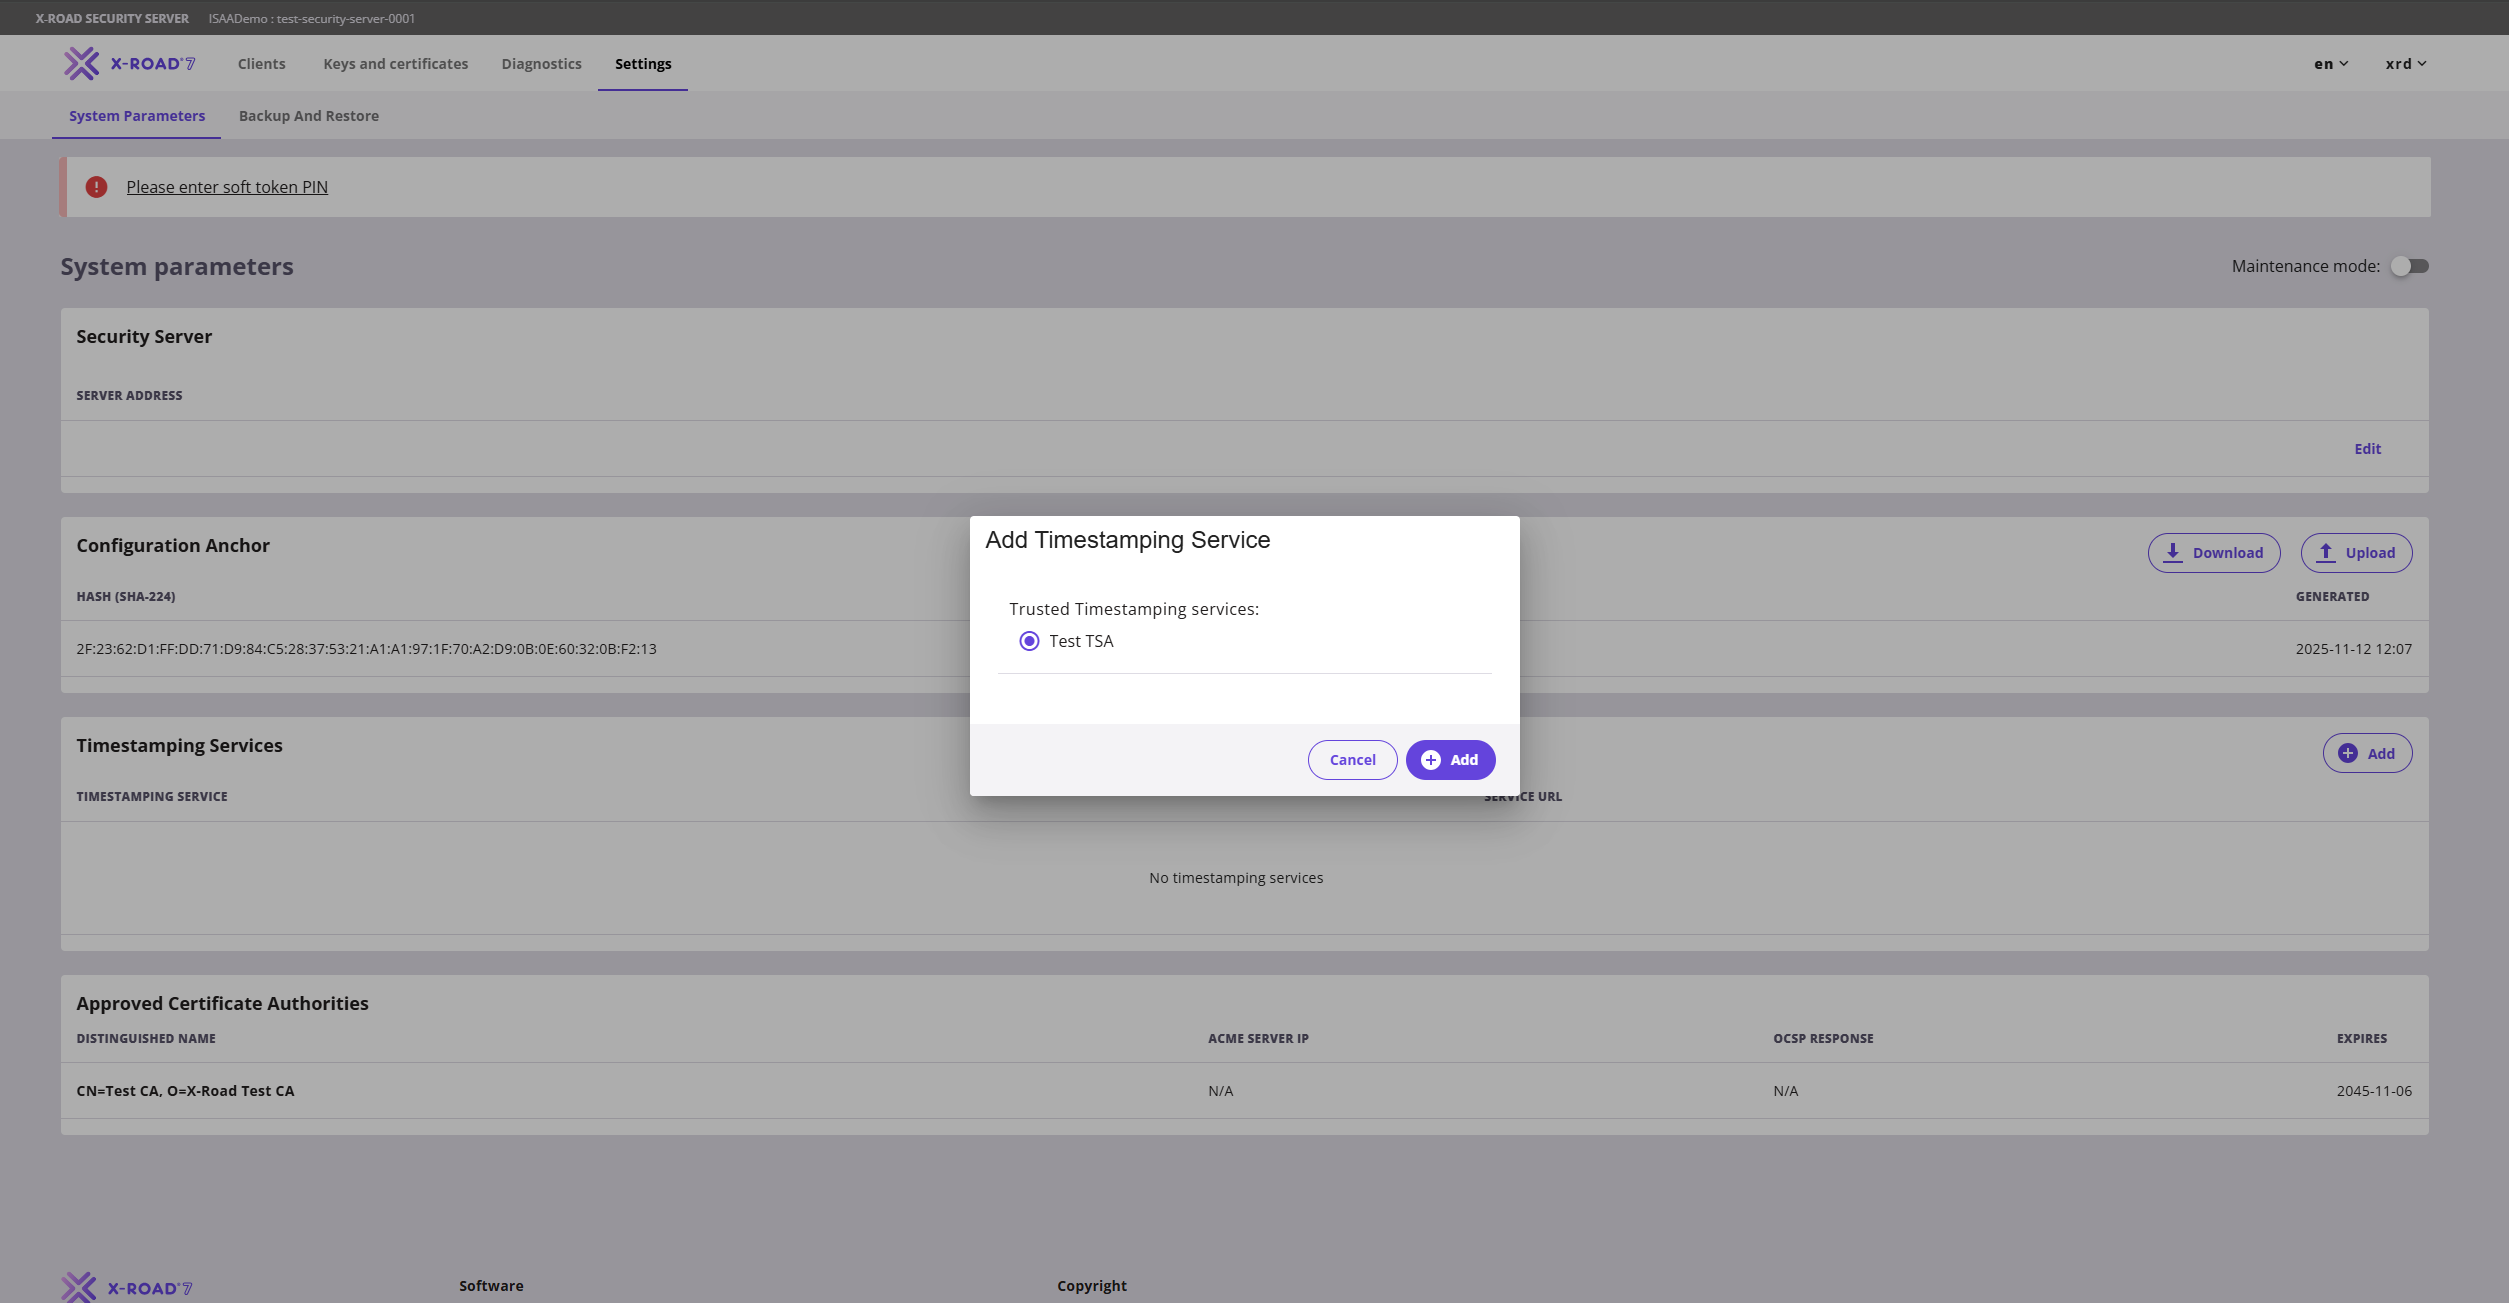Click the X-Road 7 logo in the footer

[126, 1287]
